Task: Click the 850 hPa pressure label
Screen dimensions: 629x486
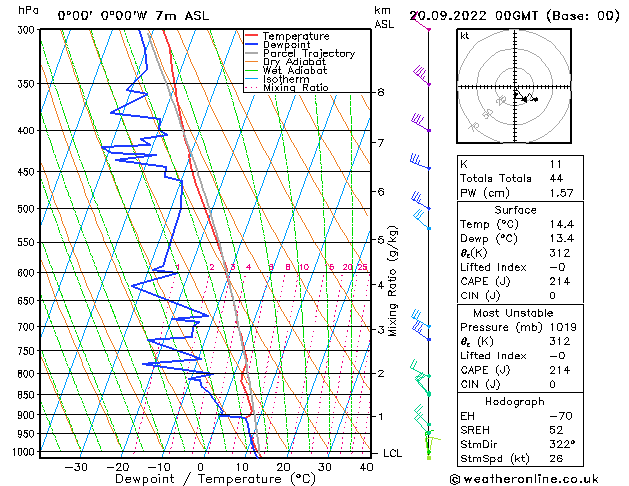Action: (x=28, y=395)
